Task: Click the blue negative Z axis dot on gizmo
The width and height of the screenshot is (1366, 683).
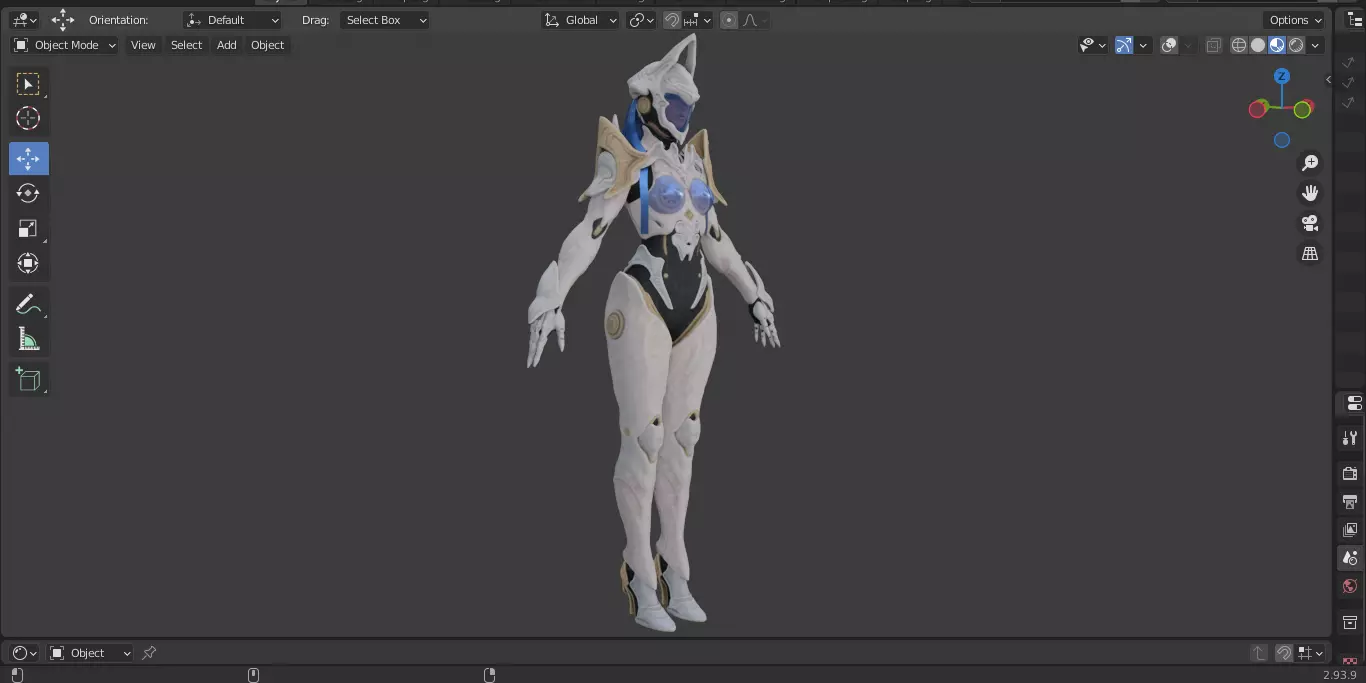Action: coord(1282,141)
